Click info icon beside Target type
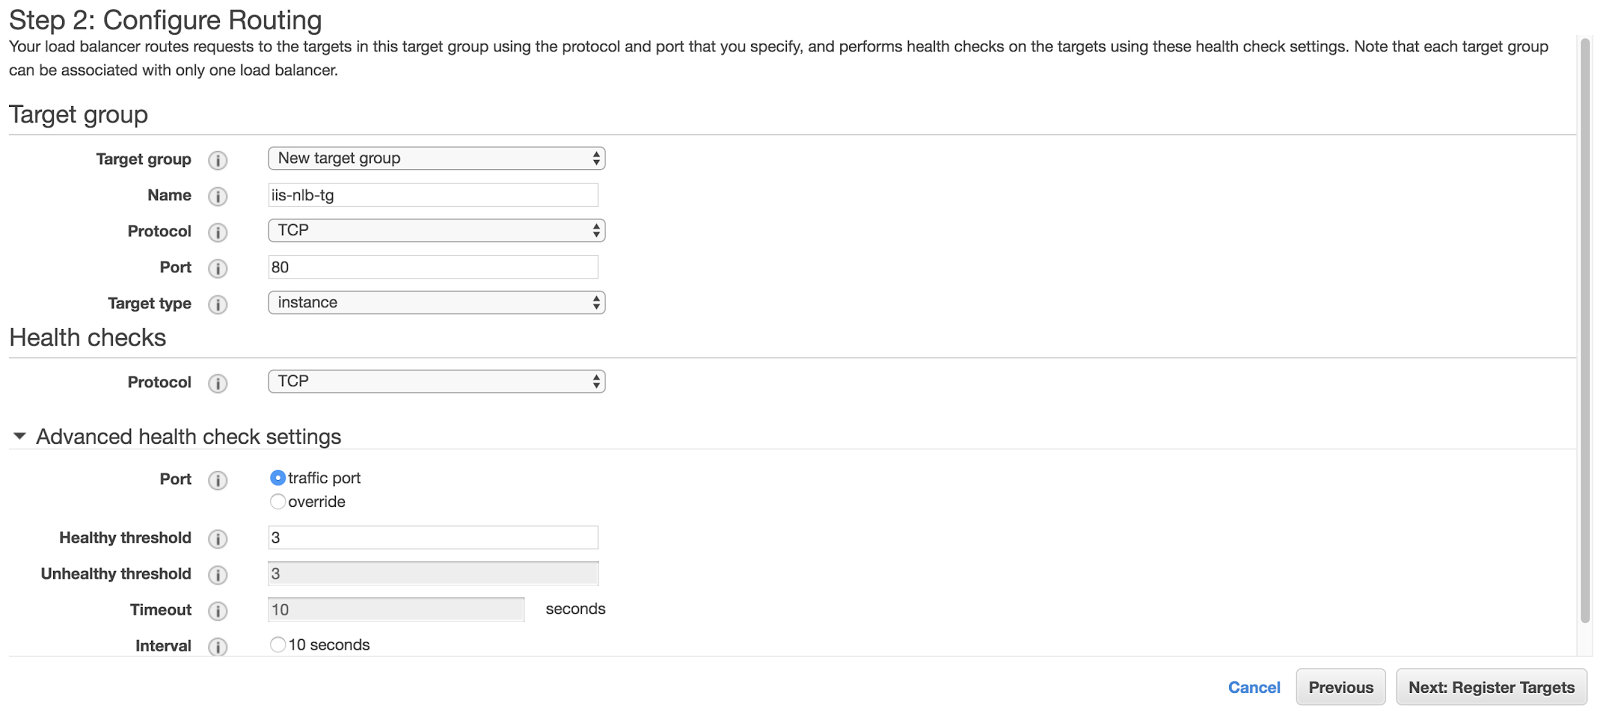The height and width of the screenshot is (711, 1600). (x=218, y=304)
